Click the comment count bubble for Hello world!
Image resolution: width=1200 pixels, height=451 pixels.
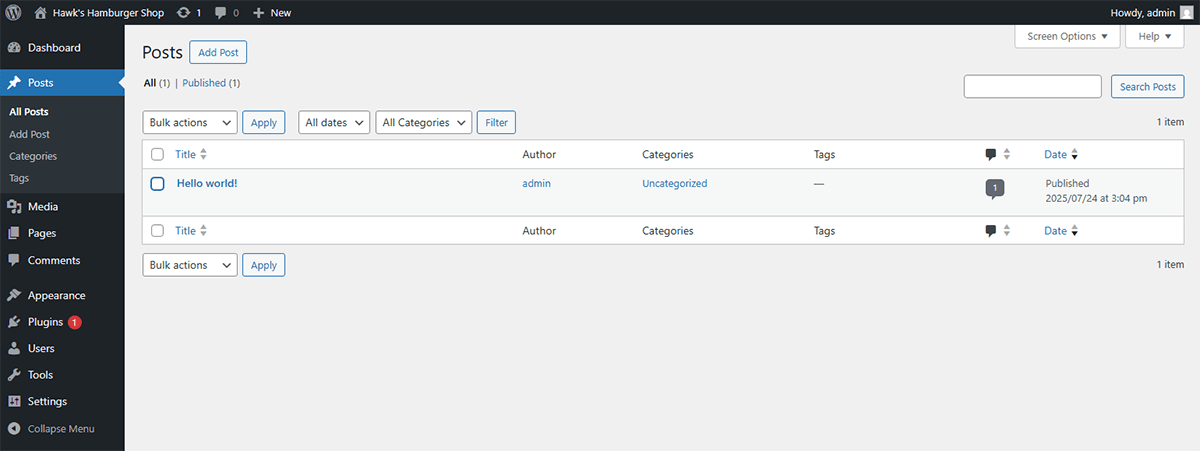click(x=995, y=187)
